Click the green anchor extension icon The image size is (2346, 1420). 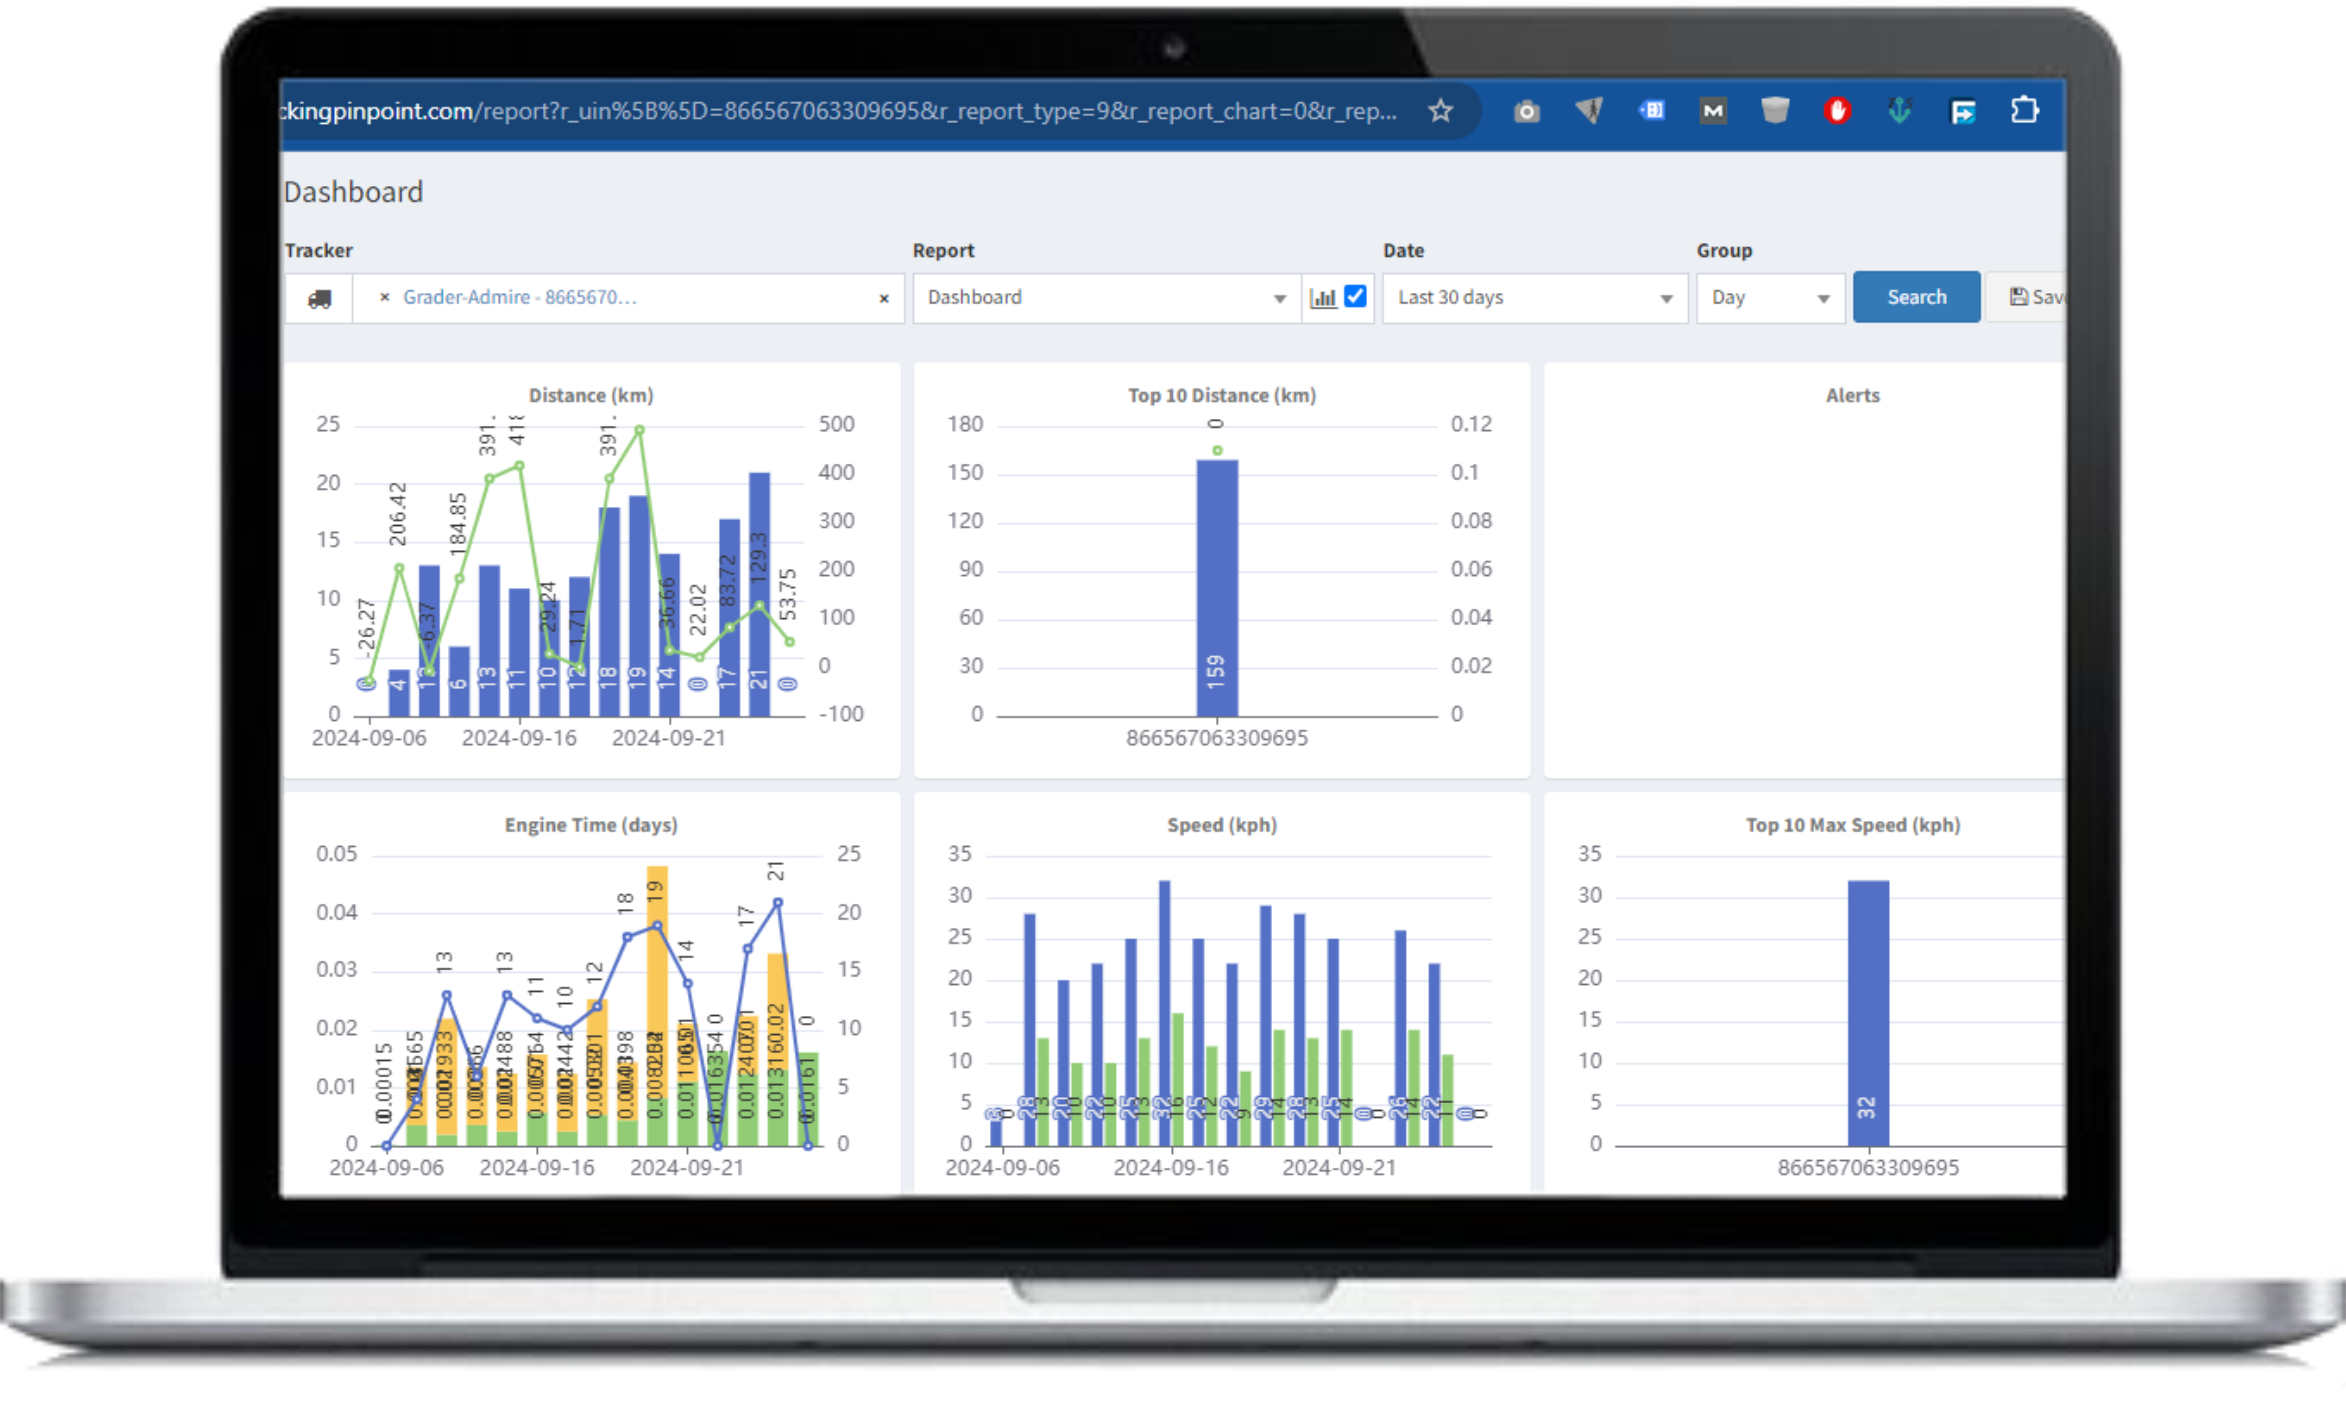(1900, 111)
